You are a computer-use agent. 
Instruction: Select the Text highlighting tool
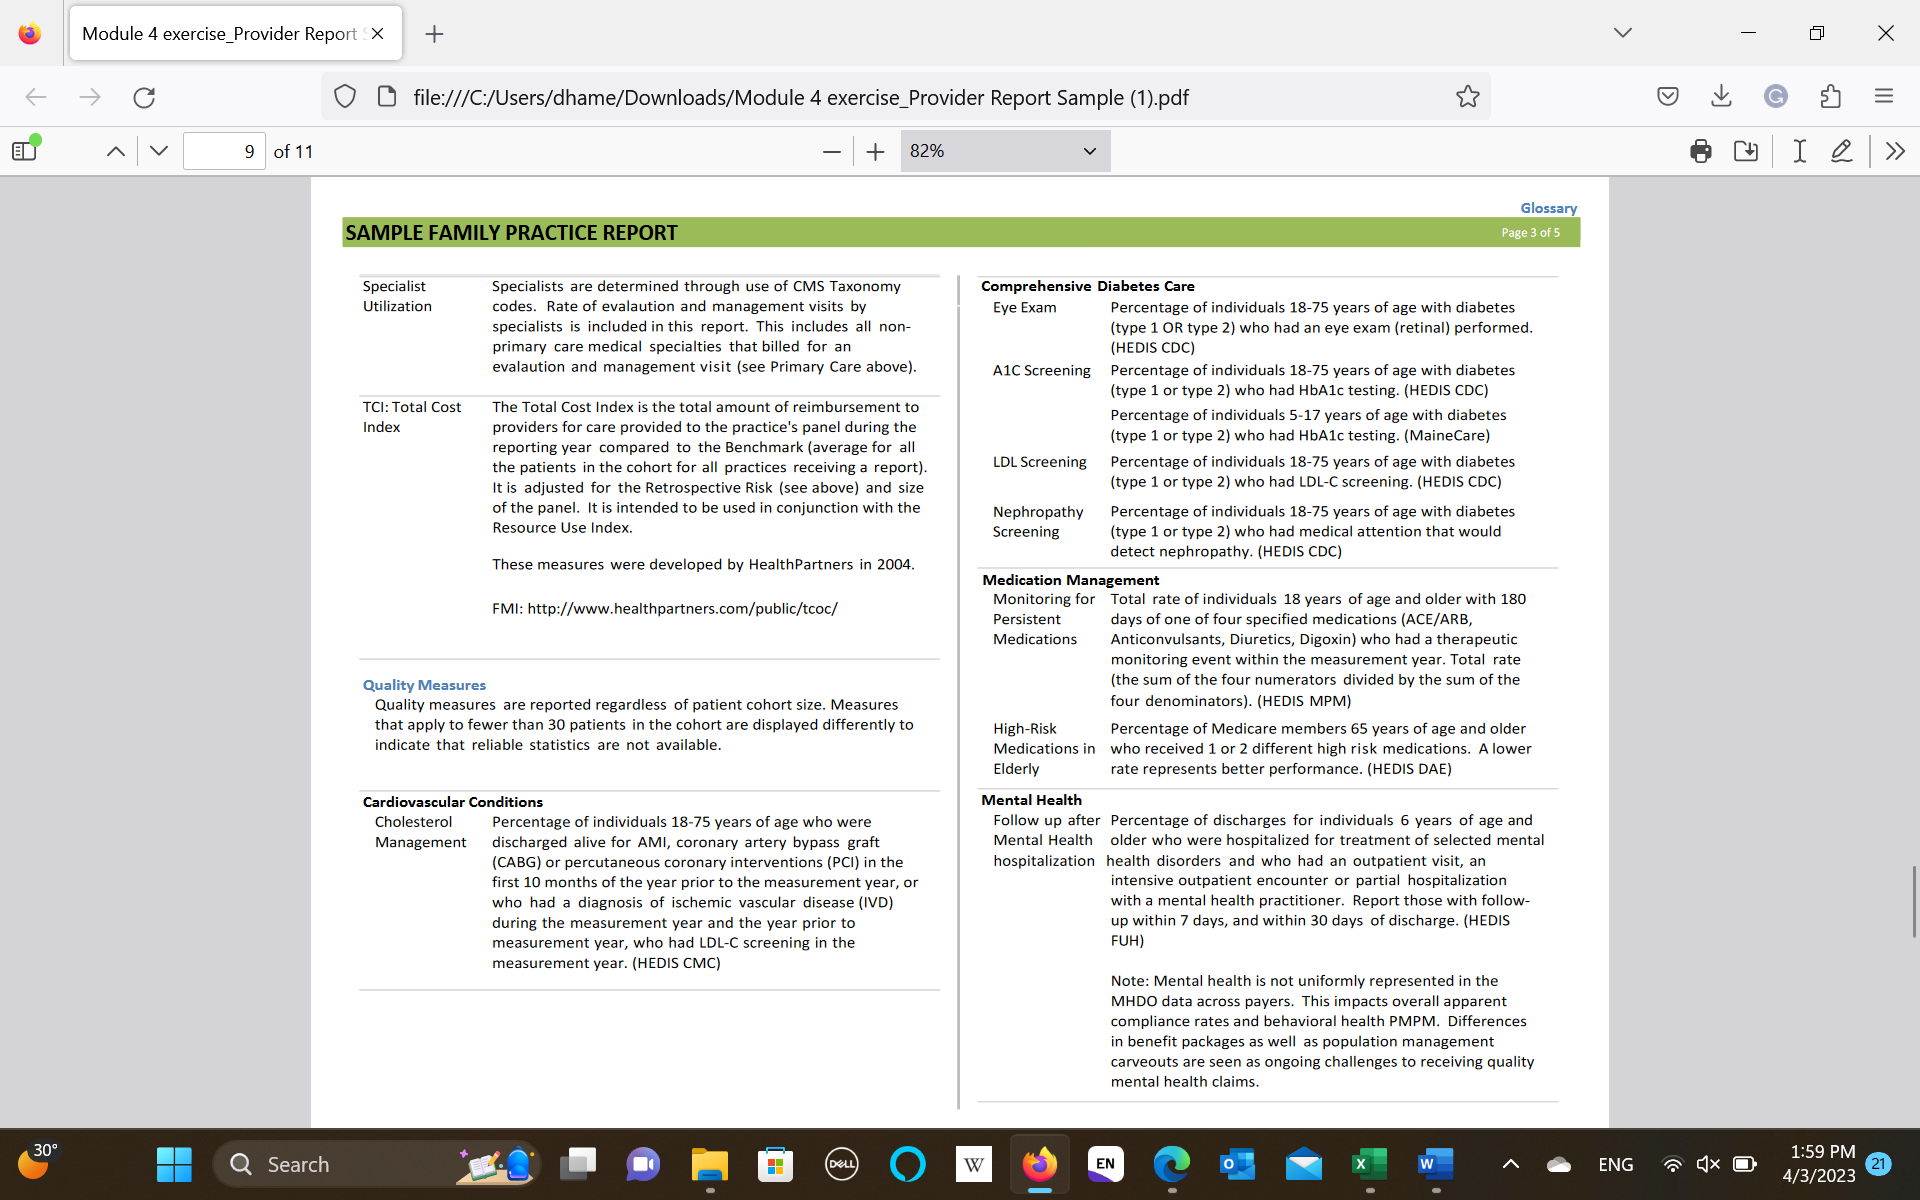tap(1798, 150)
